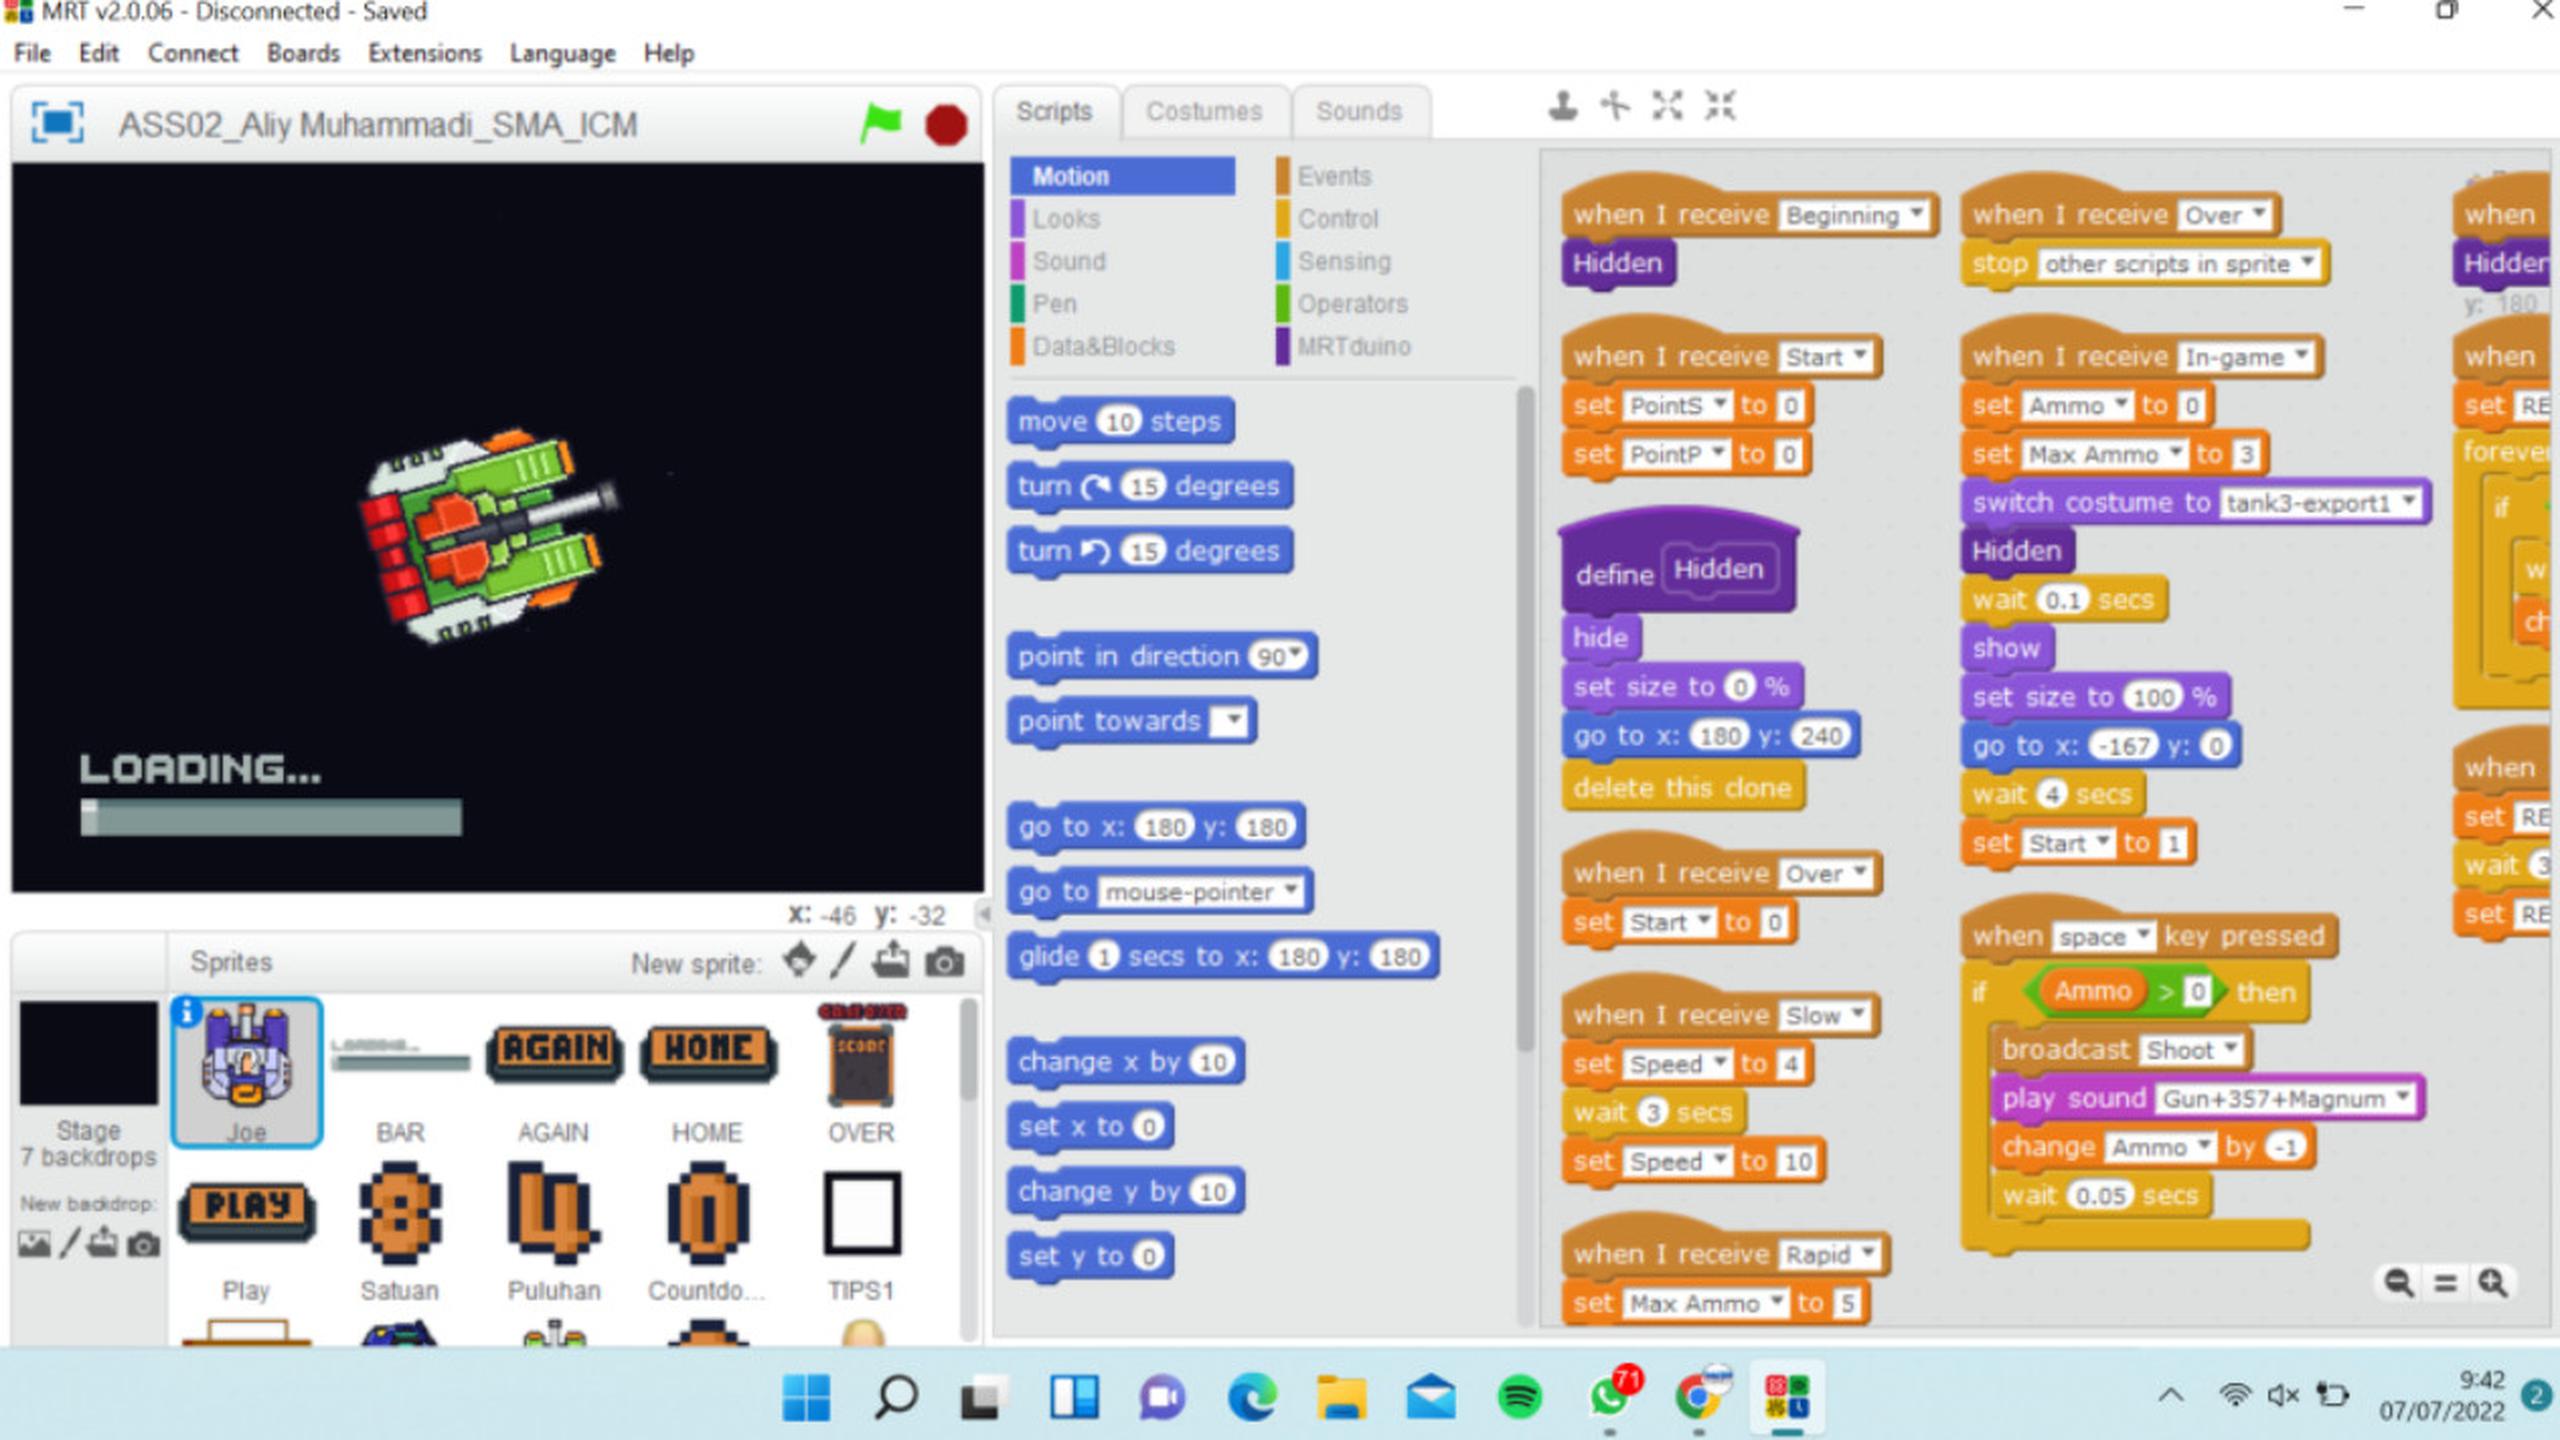The image size is (2560, 1440).
Task: Open the Boards menu
Action: (x=303, y=53)
